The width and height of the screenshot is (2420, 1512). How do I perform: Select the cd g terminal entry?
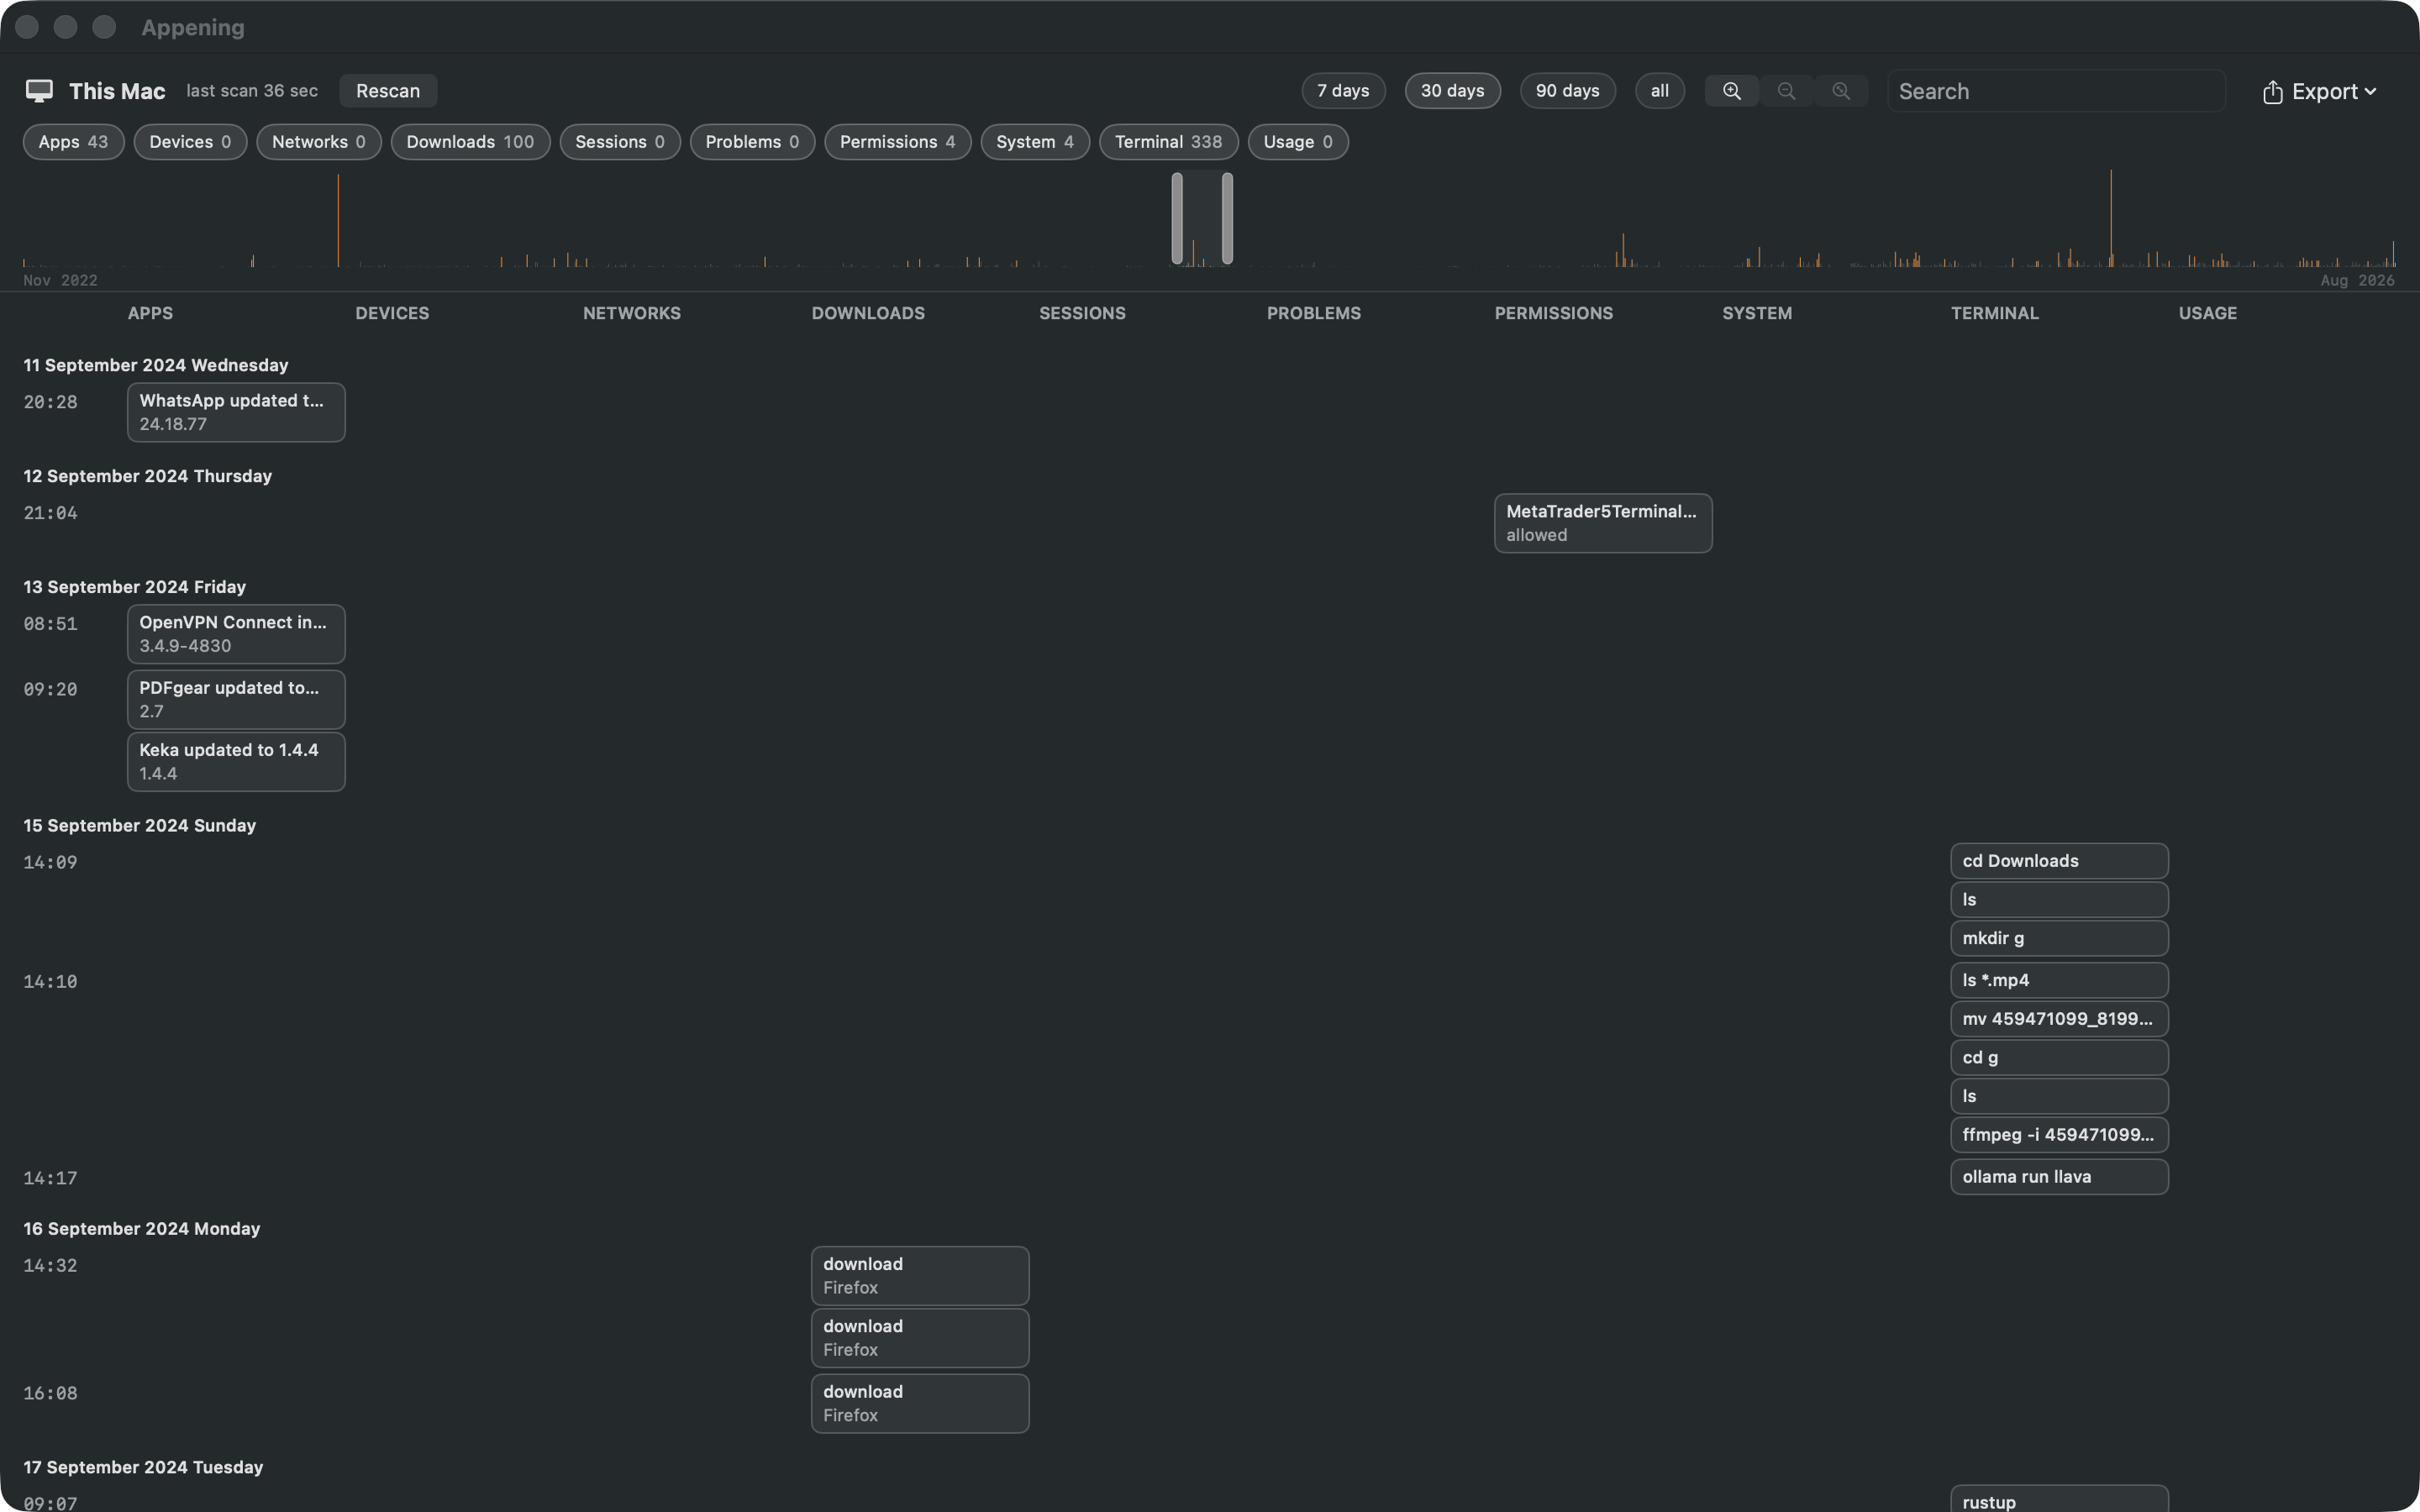tap(2059, 1057)
